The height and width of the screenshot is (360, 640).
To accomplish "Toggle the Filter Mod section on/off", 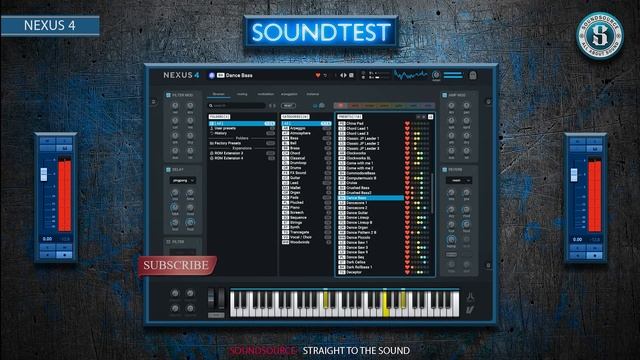I will [168, 95].
